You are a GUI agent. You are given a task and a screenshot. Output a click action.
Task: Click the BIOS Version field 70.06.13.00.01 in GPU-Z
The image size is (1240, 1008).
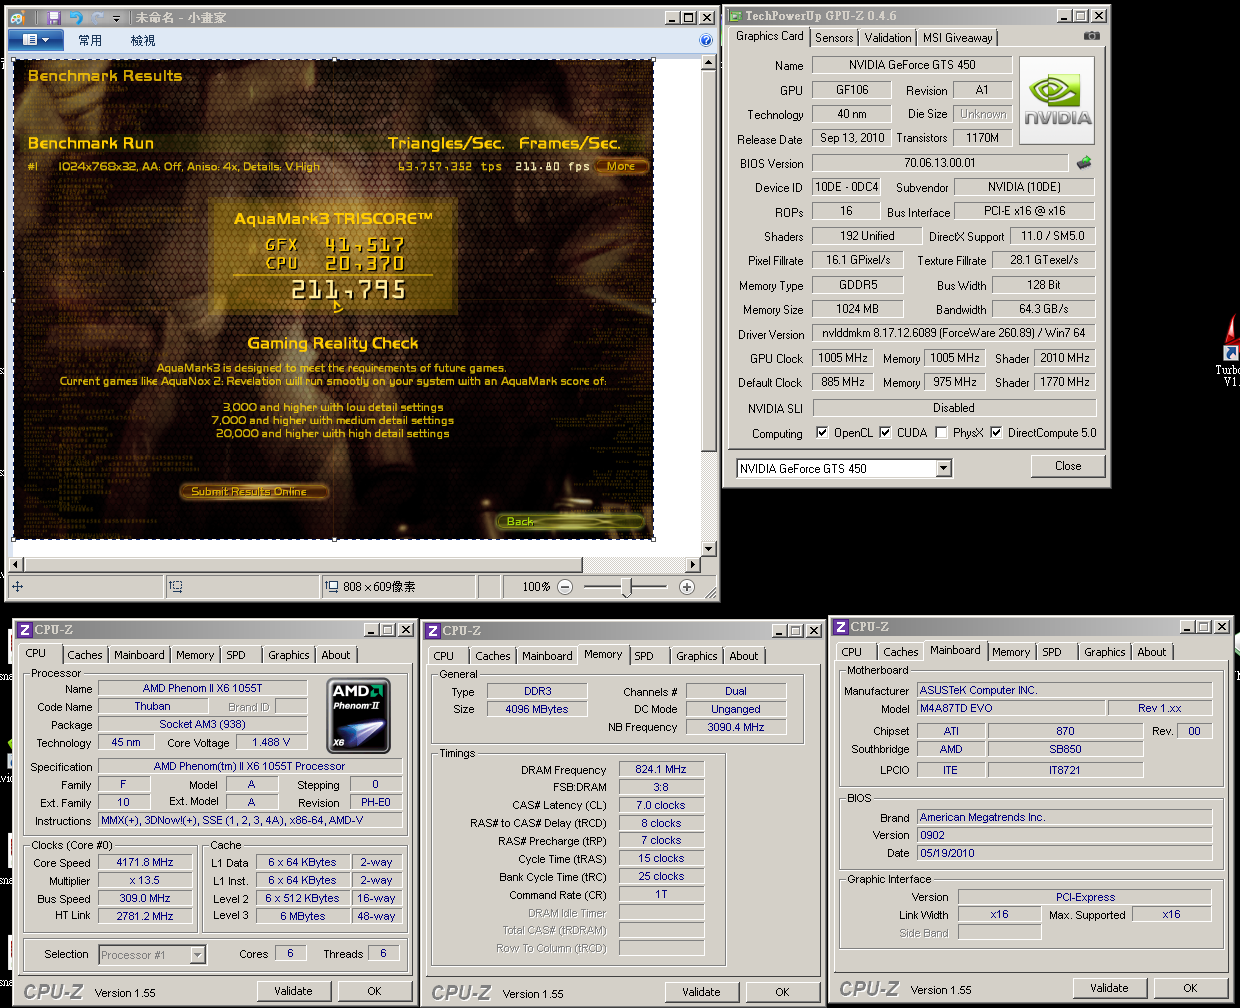[x=939, y=163]
